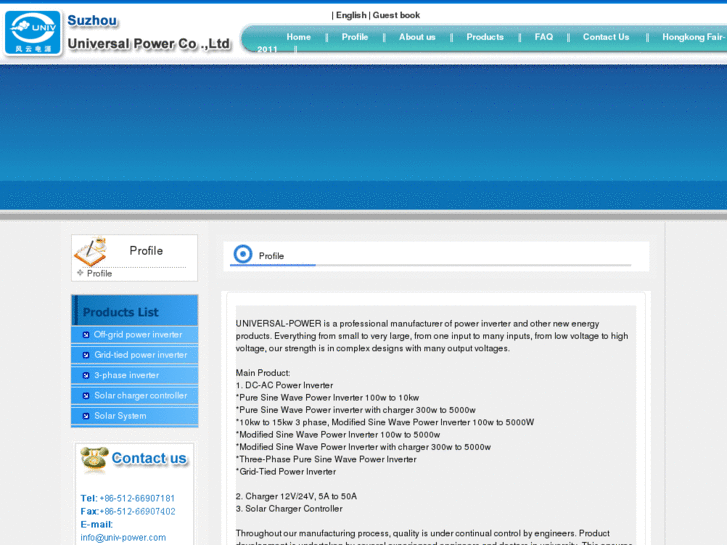
Task: Open Solar charger controller product category
Action: tap(140, 396)
